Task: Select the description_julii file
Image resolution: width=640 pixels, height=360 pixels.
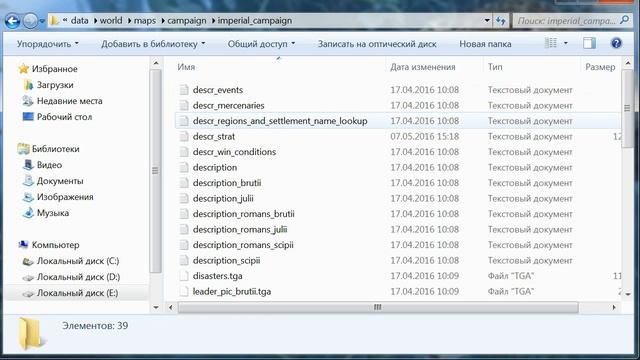Action: click(x=223, y=198)
